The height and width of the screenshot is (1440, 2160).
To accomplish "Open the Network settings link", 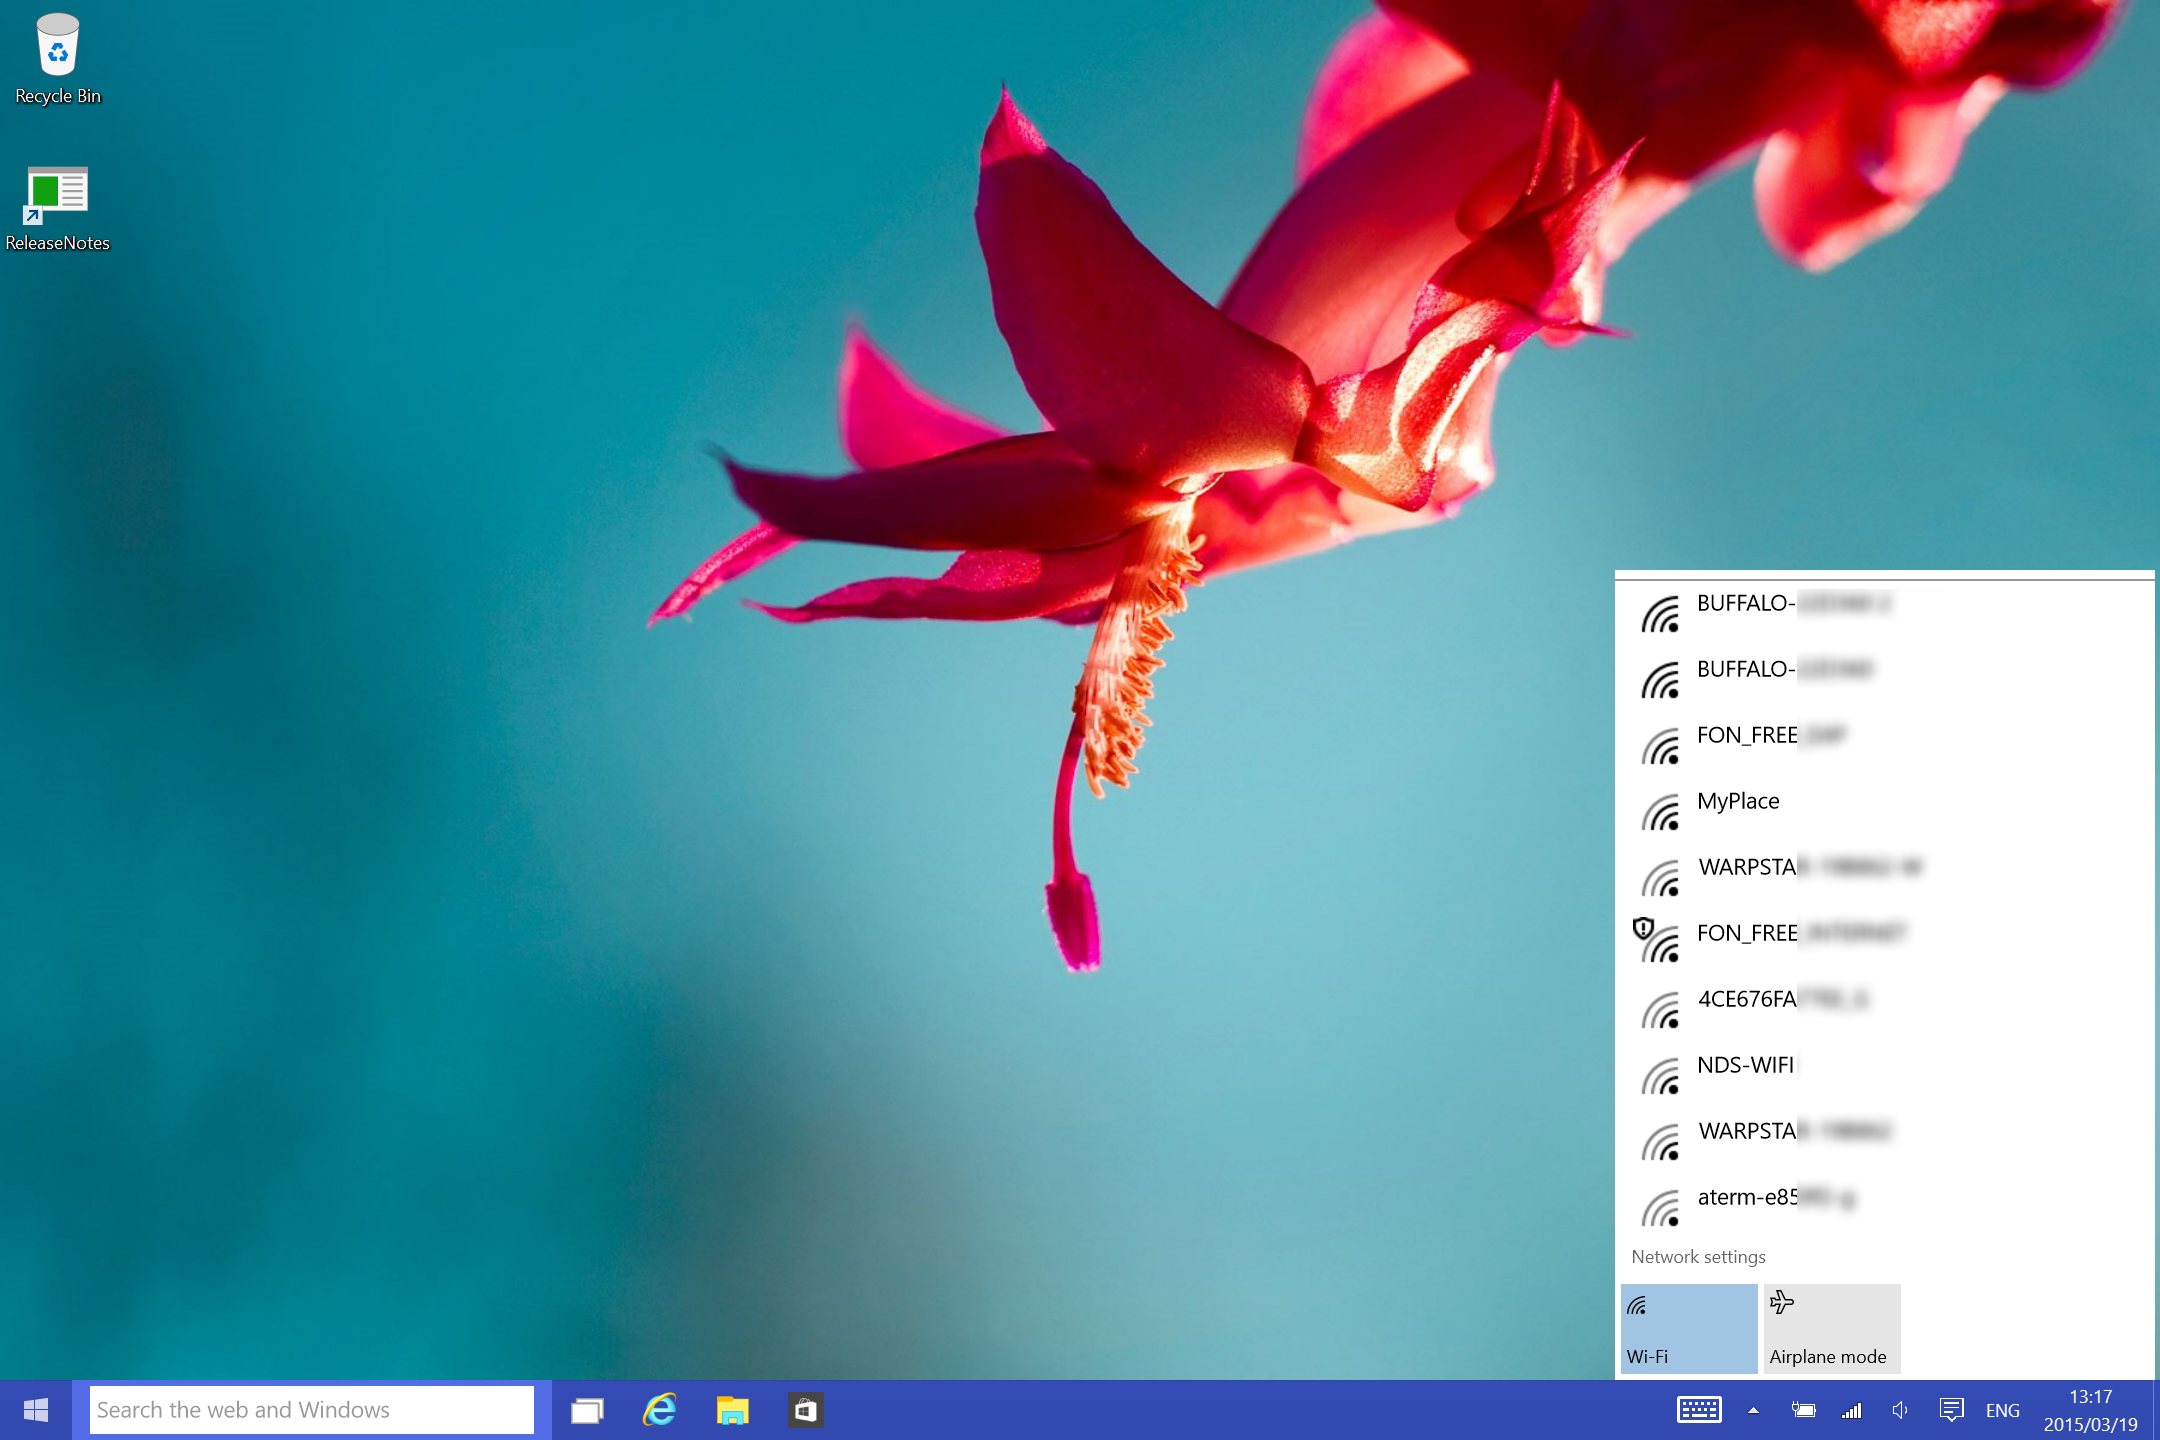I will point(1698,1257).
